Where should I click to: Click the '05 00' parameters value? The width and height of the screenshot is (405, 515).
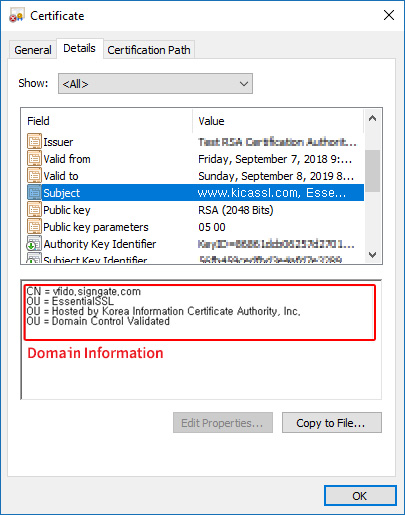coord(212,227)
